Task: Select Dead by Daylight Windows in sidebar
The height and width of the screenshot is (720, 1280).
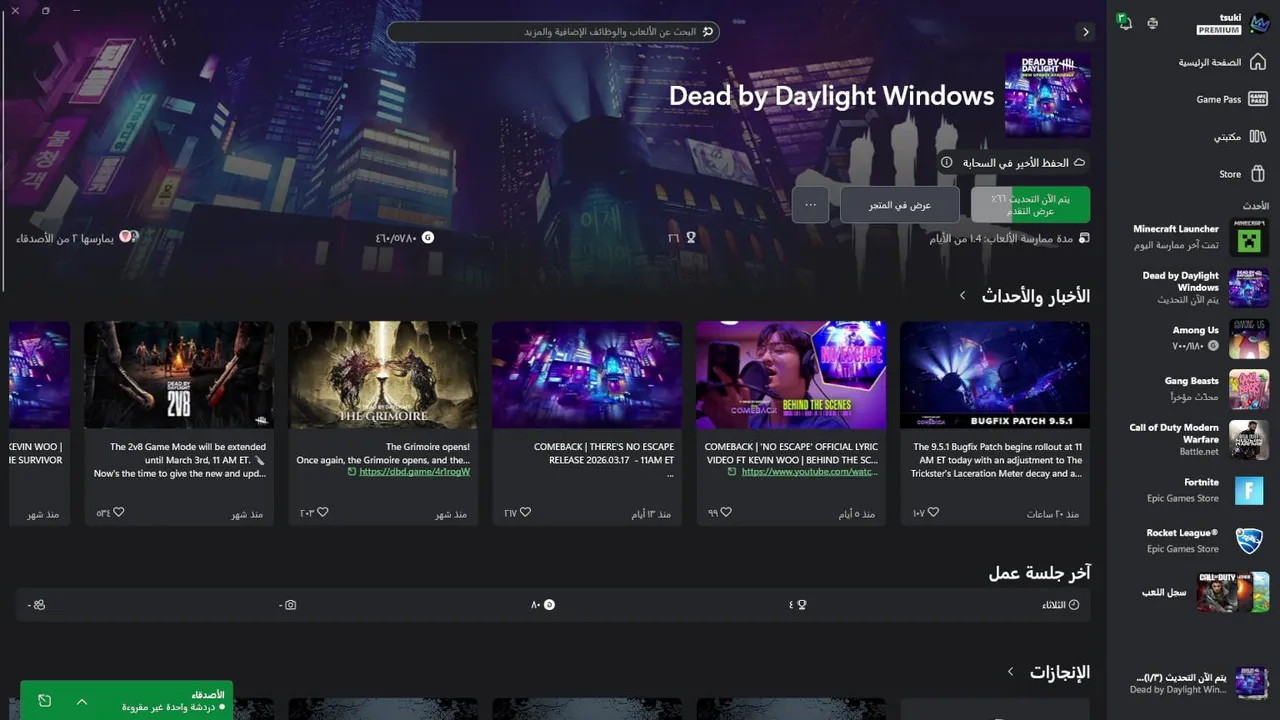Action: click(1198, 287)
